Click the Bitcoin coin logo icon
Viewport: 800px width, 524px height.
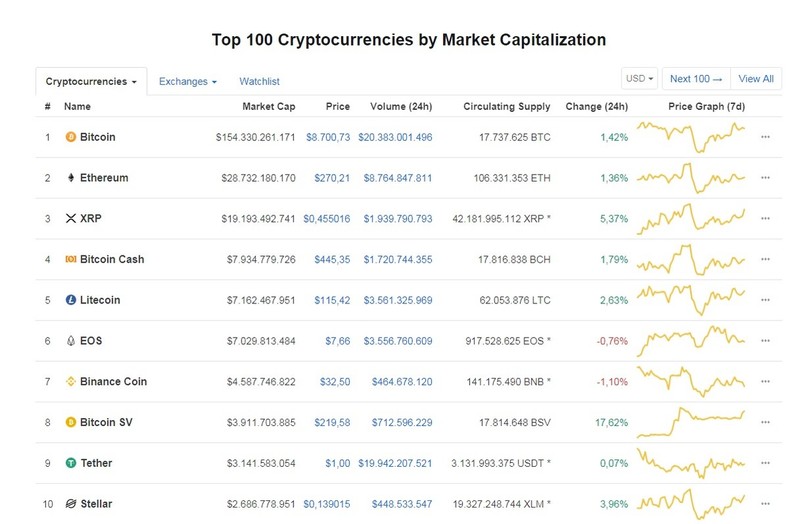click(71, 137)
